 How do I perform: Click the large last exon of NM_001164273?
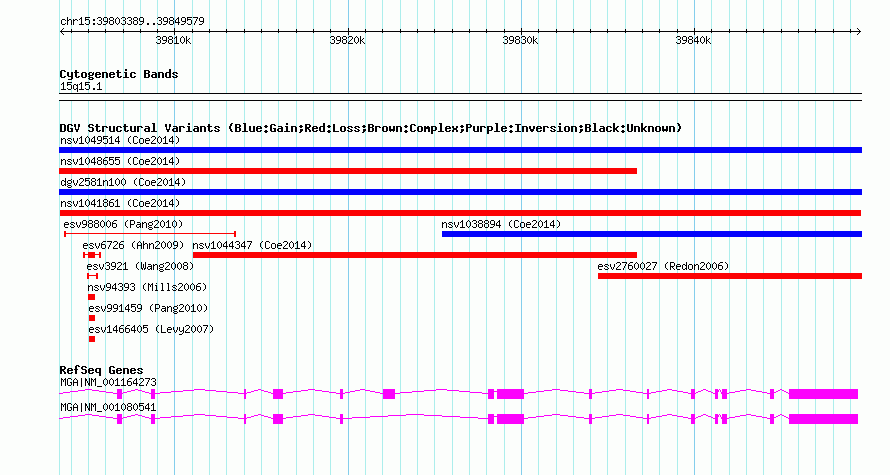tap(823, 394)
